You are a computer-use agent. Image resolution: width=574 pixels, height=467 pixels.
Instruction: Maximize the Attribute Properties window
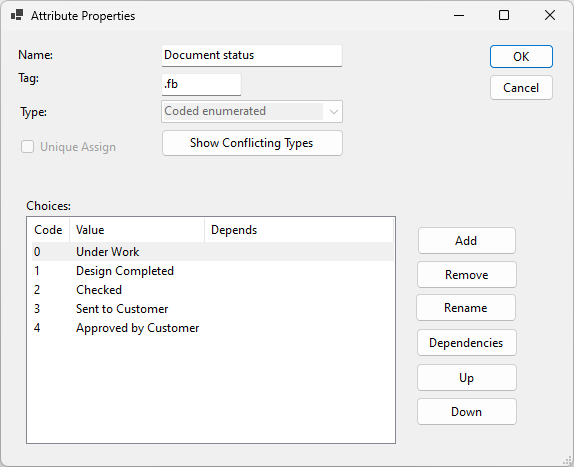click(x=504, y=15)
